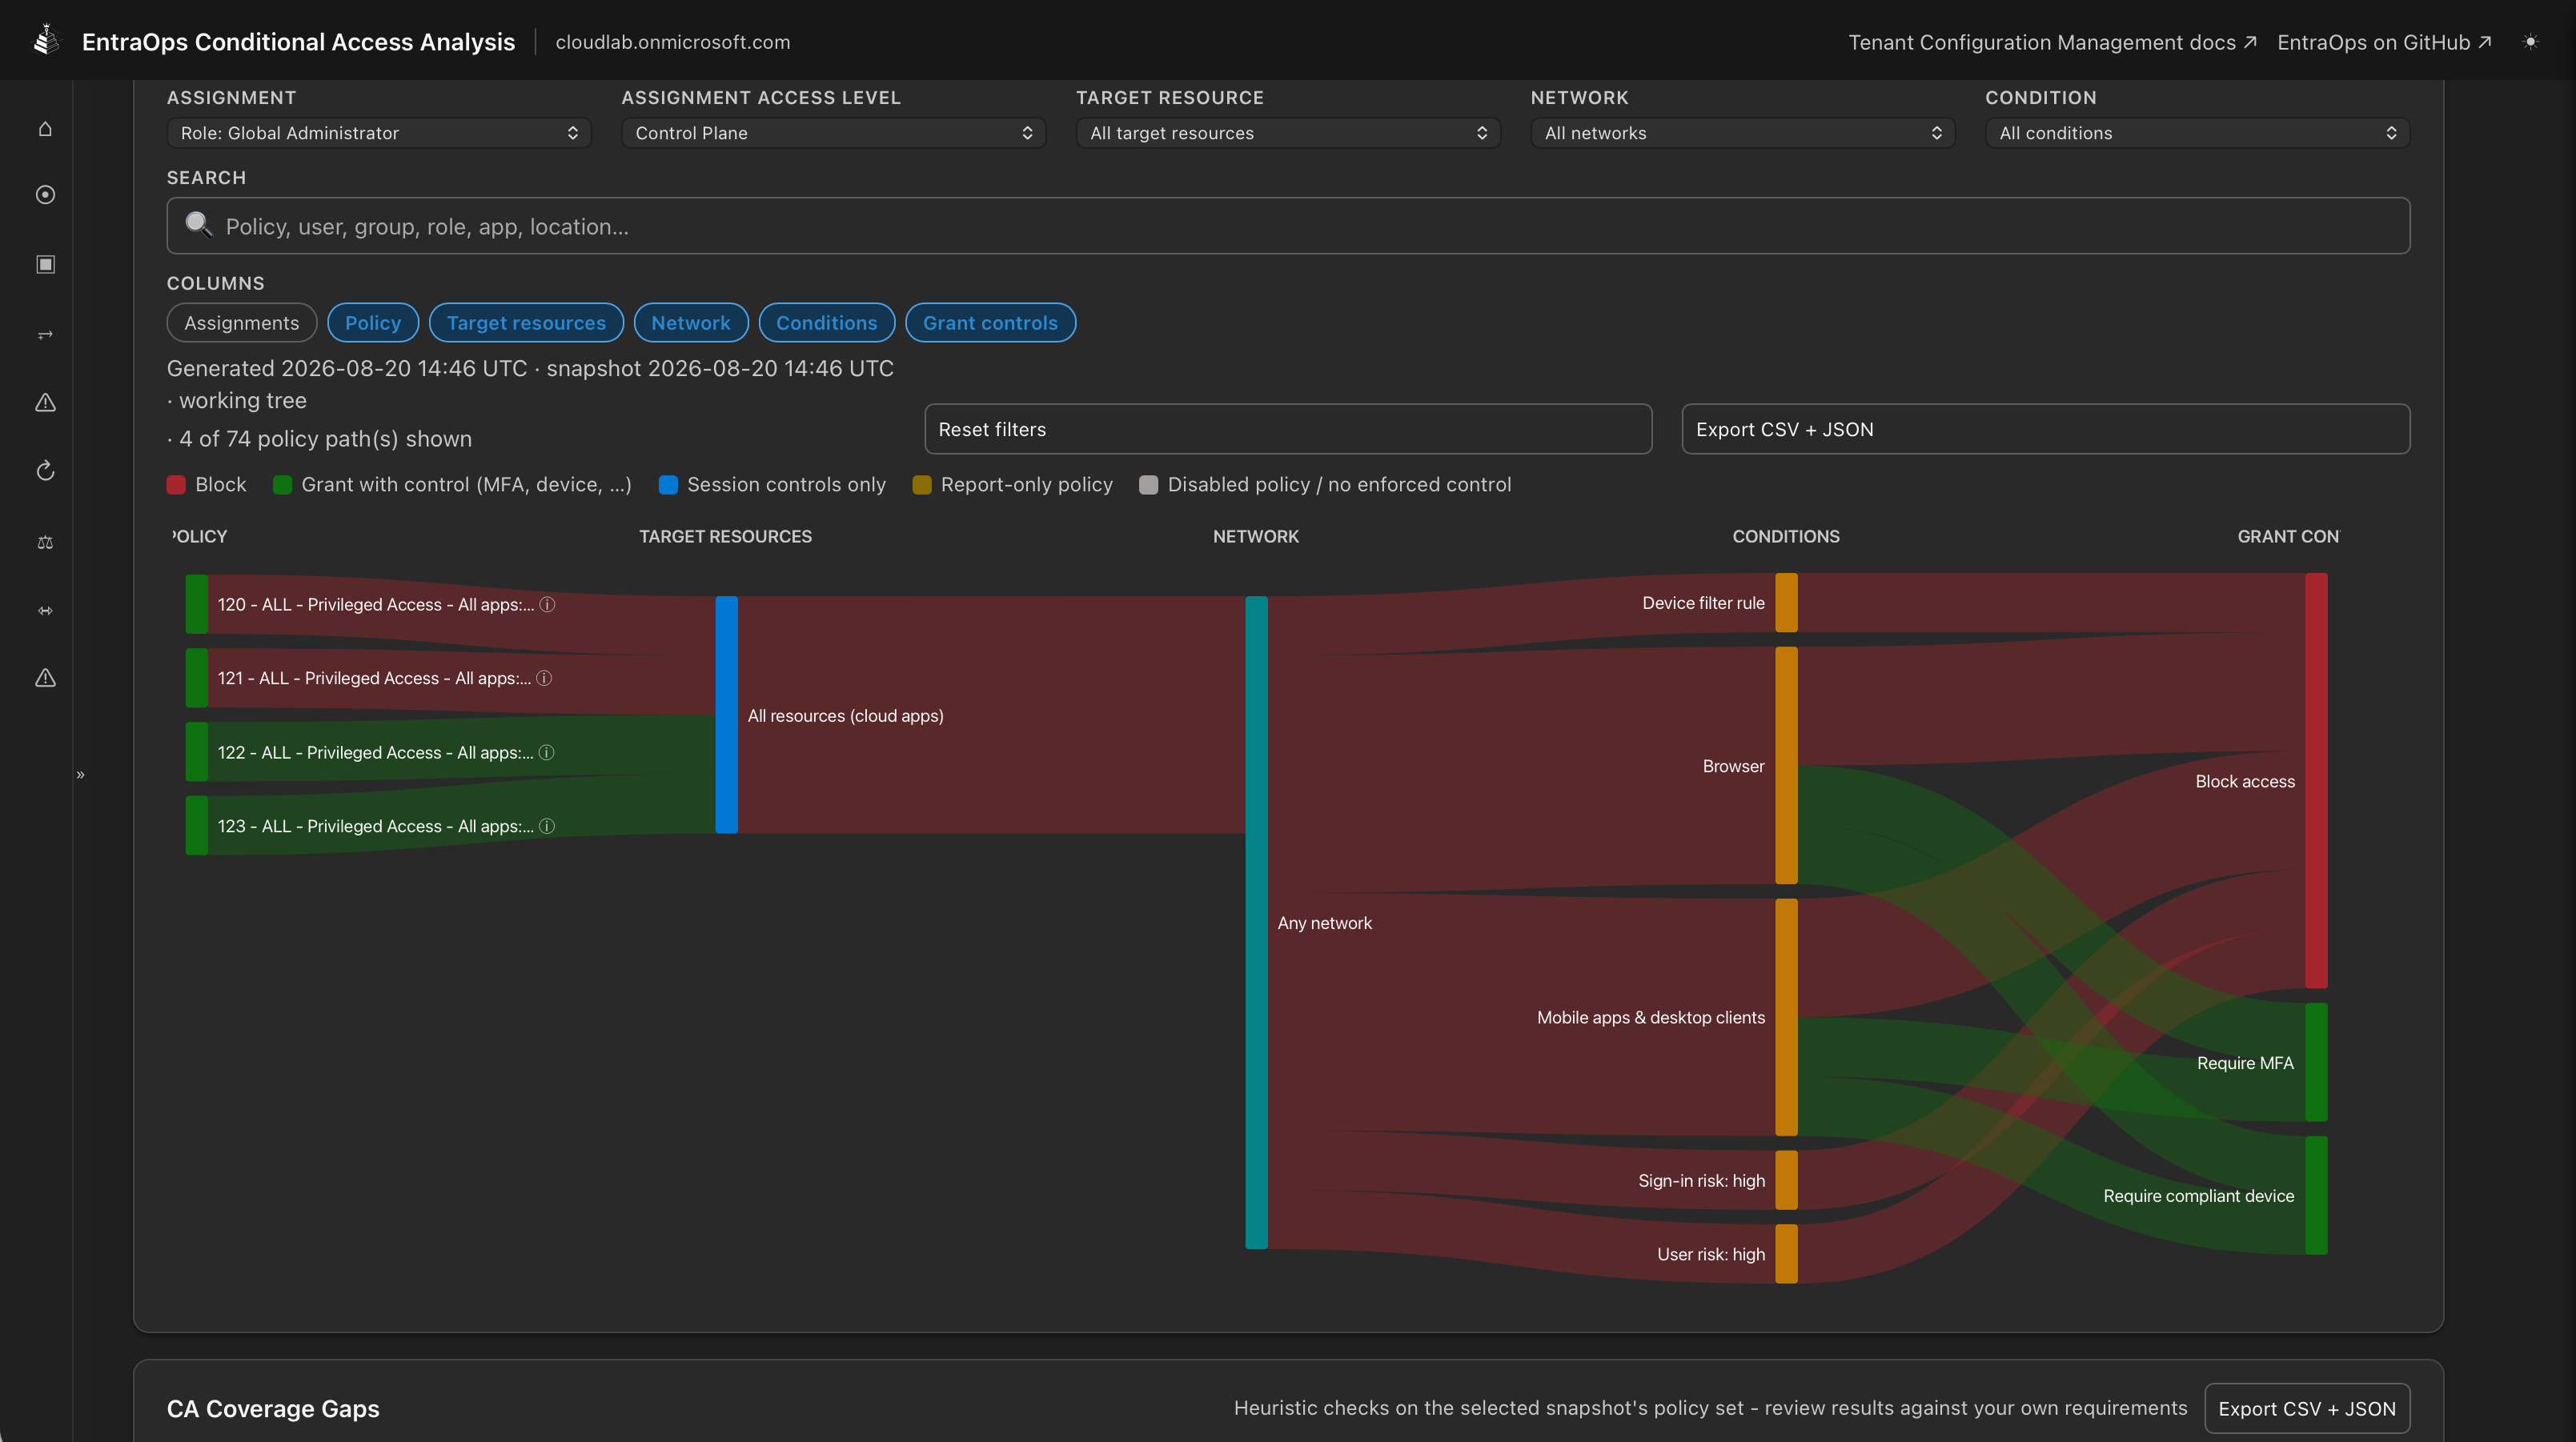Click the CONDITIONS column header of the chart
The width and height of the screenshot is (2576, 1442).
coord(1786,537)
